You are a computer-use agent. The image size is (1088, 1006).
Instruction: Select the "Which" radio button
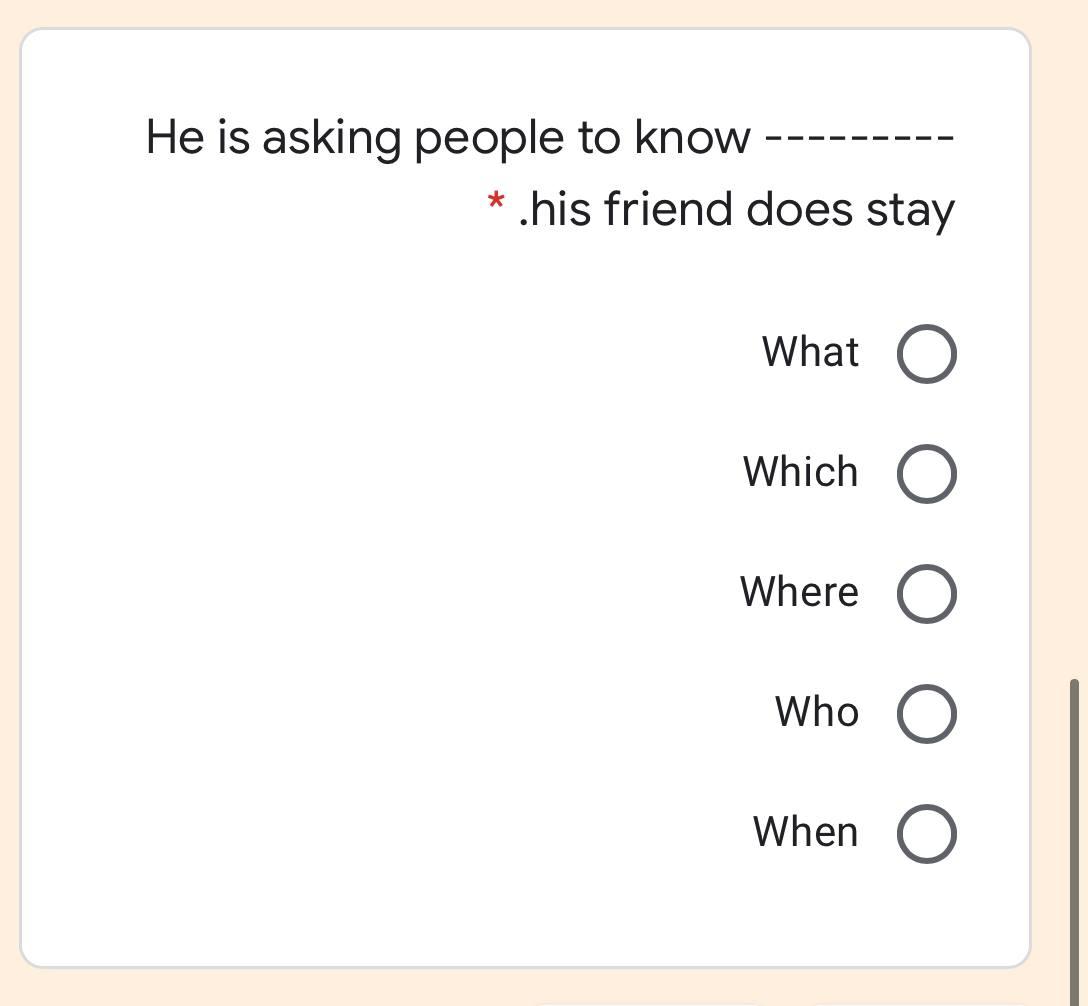(x=928, y=473)
